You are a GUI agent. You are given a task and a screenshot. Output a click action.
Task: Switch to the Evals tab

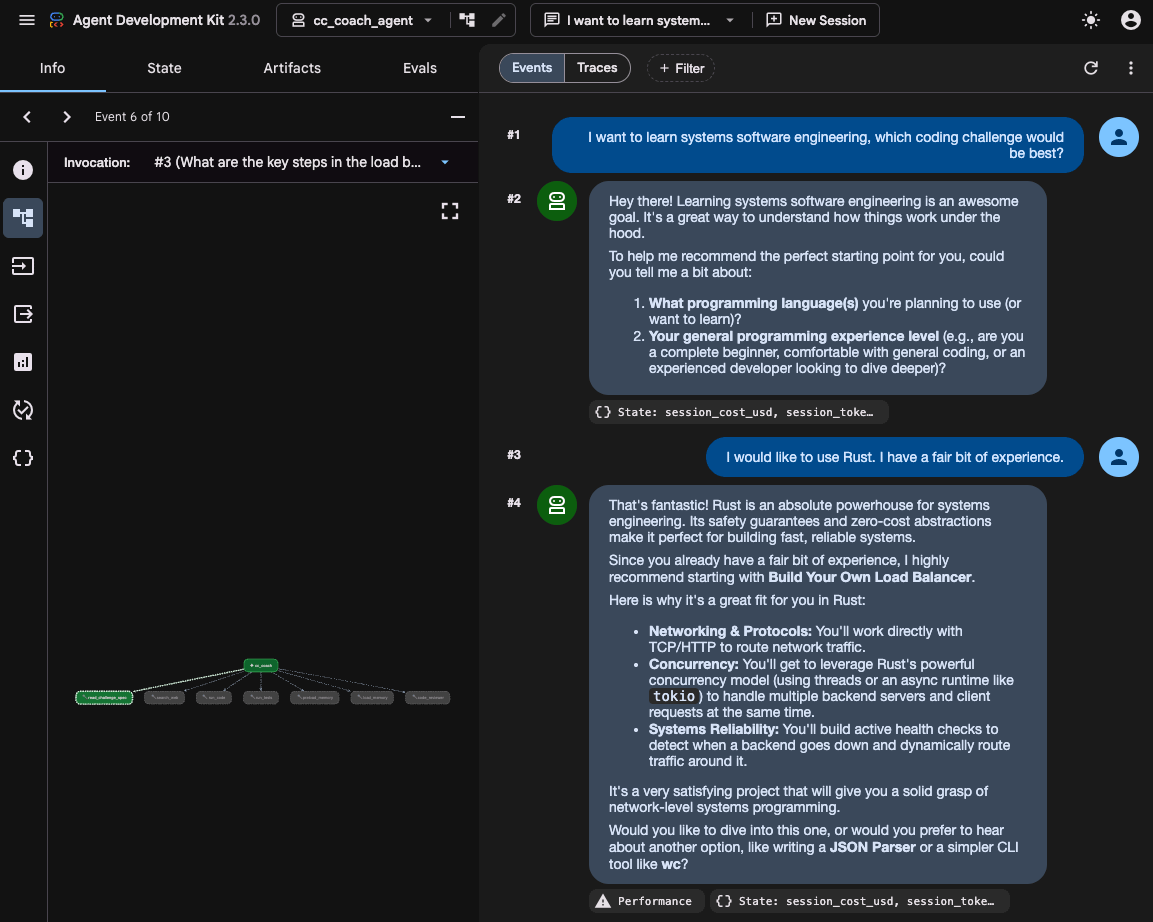[x=420, y=68]
